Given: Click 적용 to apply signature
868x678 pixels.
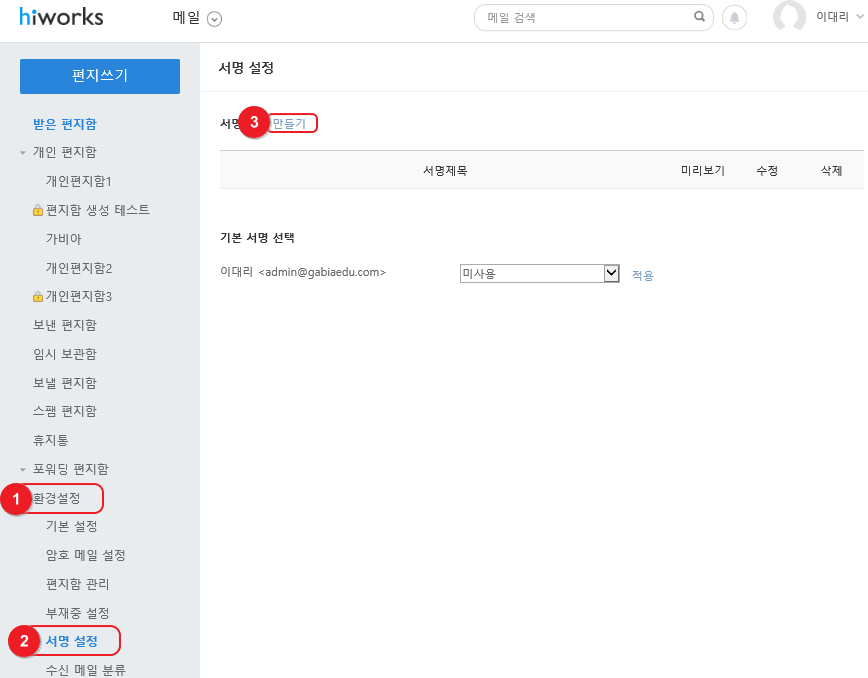Looking at the screenshot, I should [643, 275].
